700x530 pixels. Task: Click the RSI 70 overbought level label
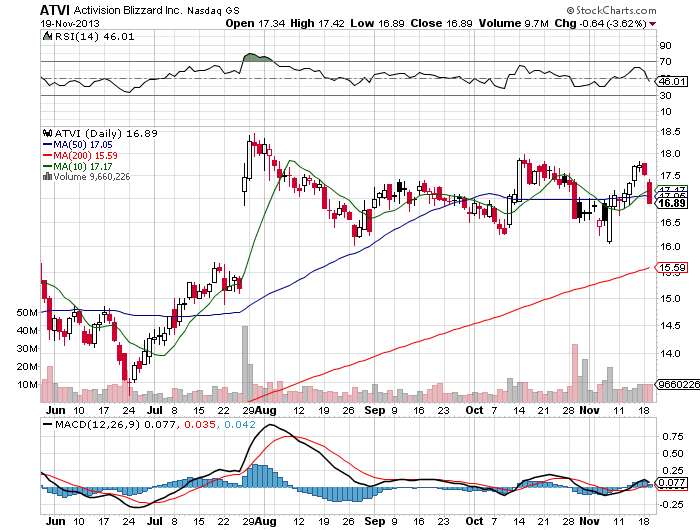pyautogui.click(x=666, y=62)
